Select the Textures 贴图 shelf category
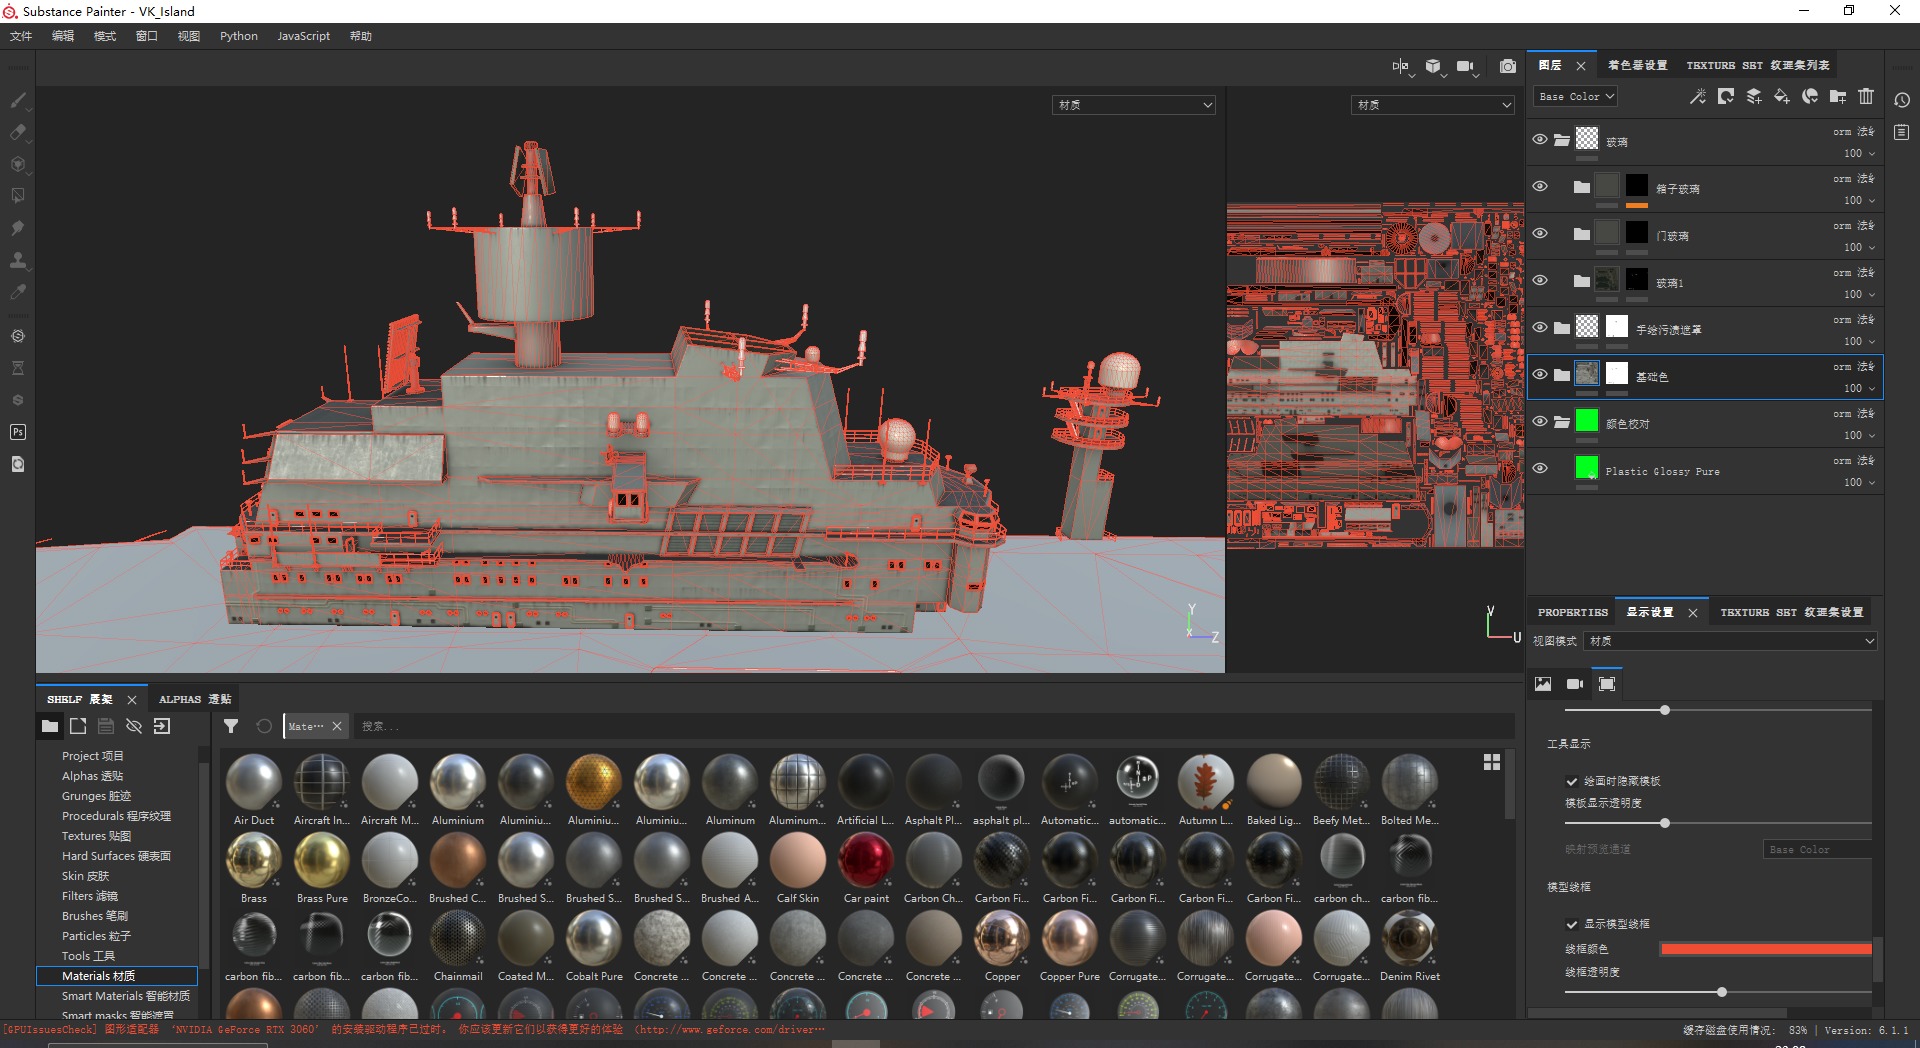This screenshot has height=1048, width=1920. (96, 836)
